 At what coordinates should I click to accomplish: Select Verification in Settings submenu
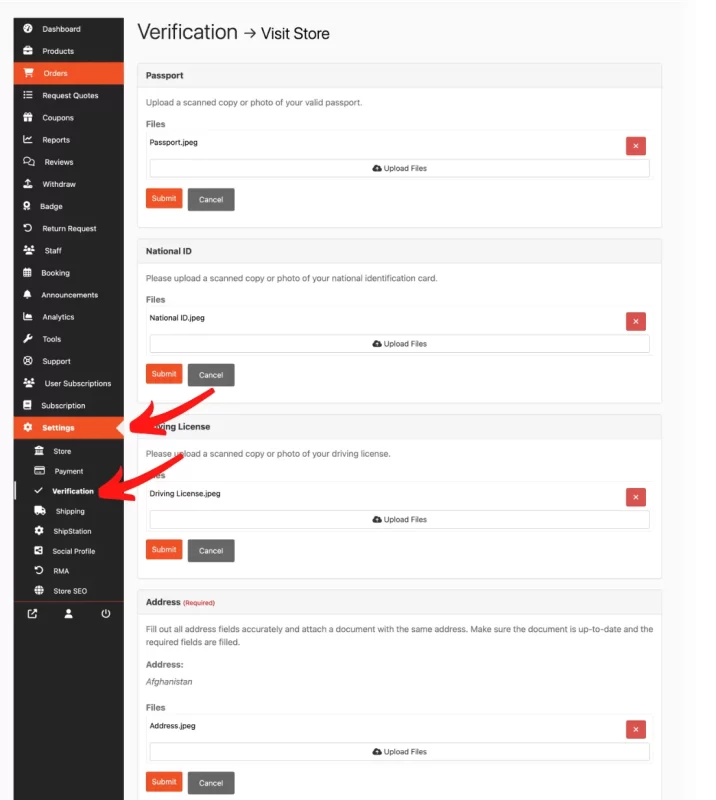[73, 491]
